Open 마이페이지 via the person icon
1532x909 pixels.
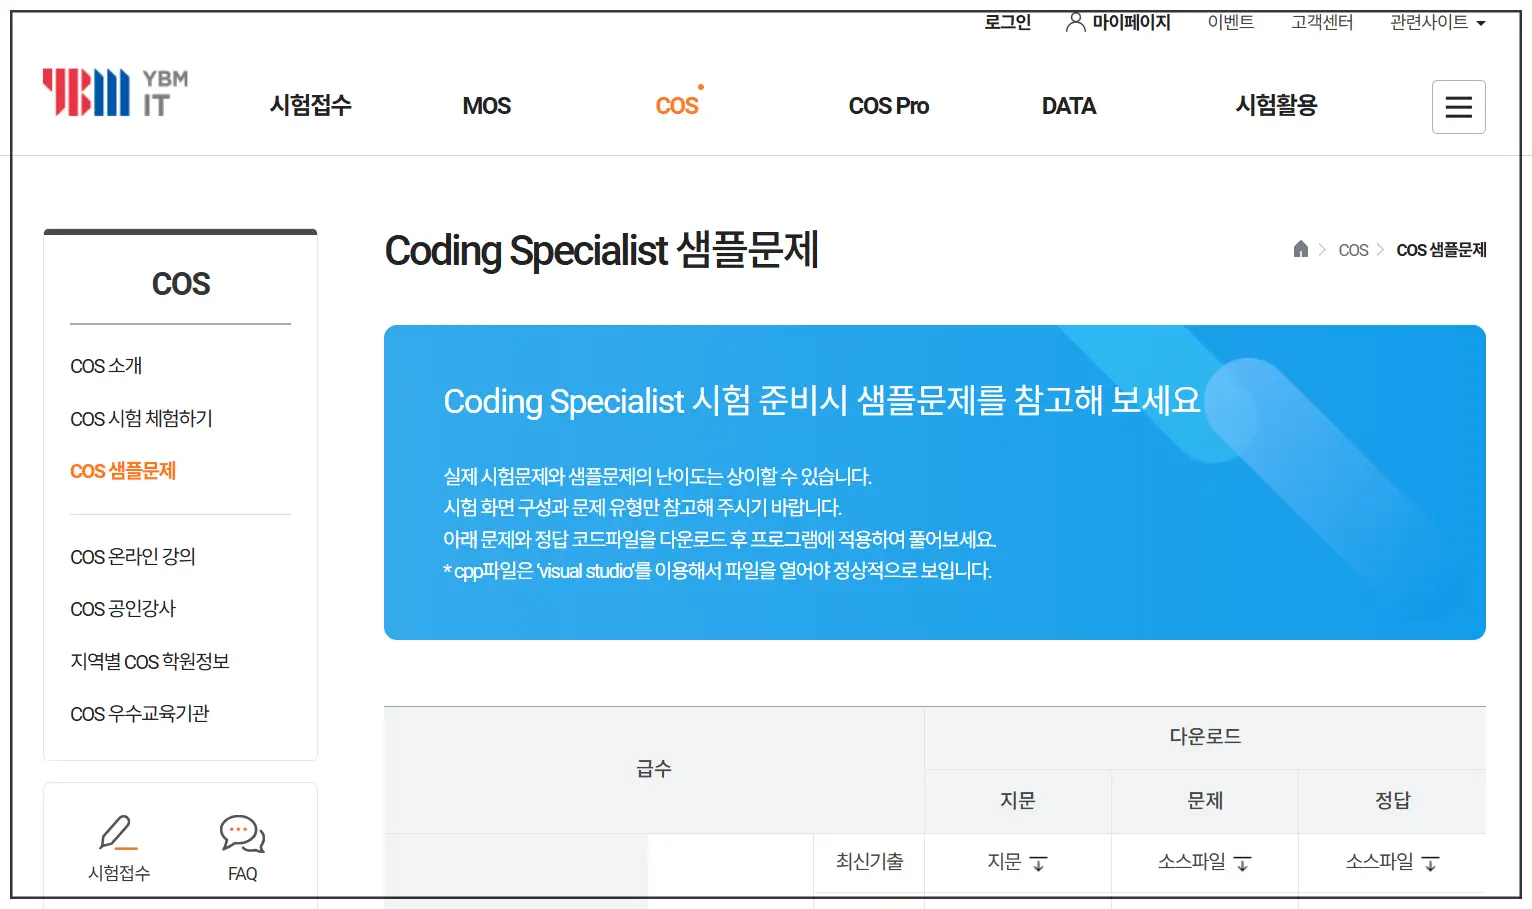tap(1117, 22)
